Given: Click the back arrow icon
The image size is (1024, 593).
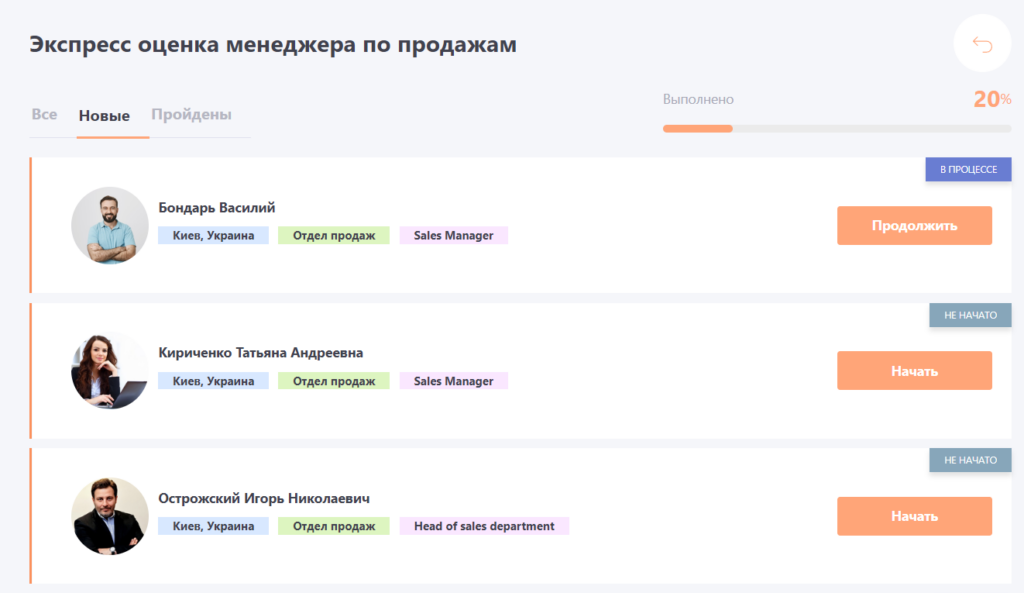Looking at the screenshot, I should click(982, 44).
